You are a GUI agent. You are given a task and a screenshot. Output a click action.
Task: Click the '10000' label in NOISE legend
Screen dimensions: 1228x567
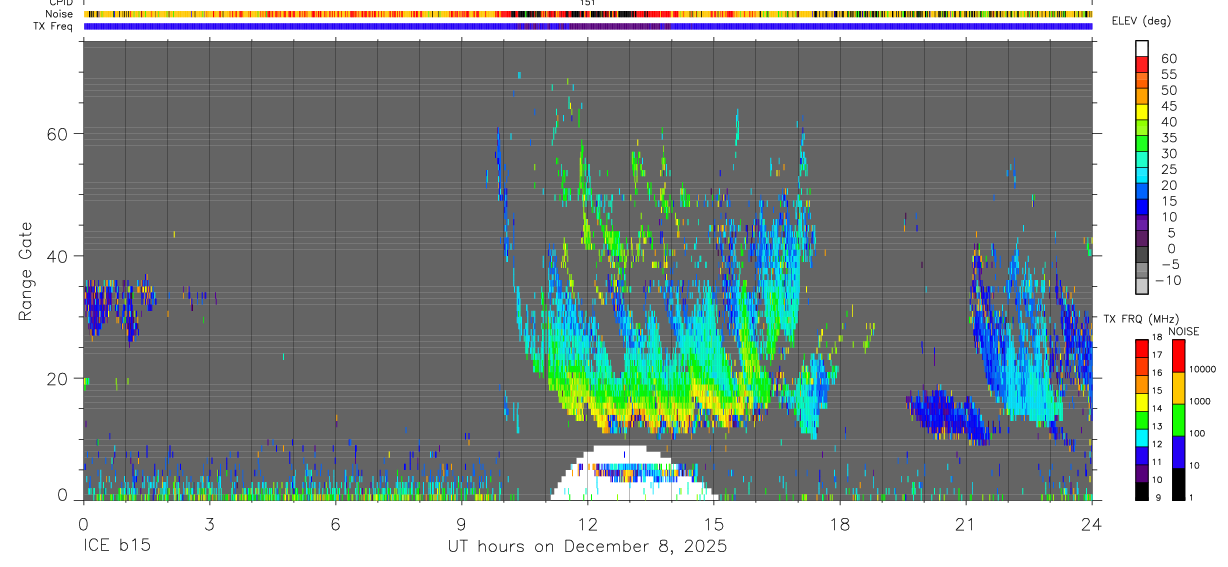(1202, 369)
